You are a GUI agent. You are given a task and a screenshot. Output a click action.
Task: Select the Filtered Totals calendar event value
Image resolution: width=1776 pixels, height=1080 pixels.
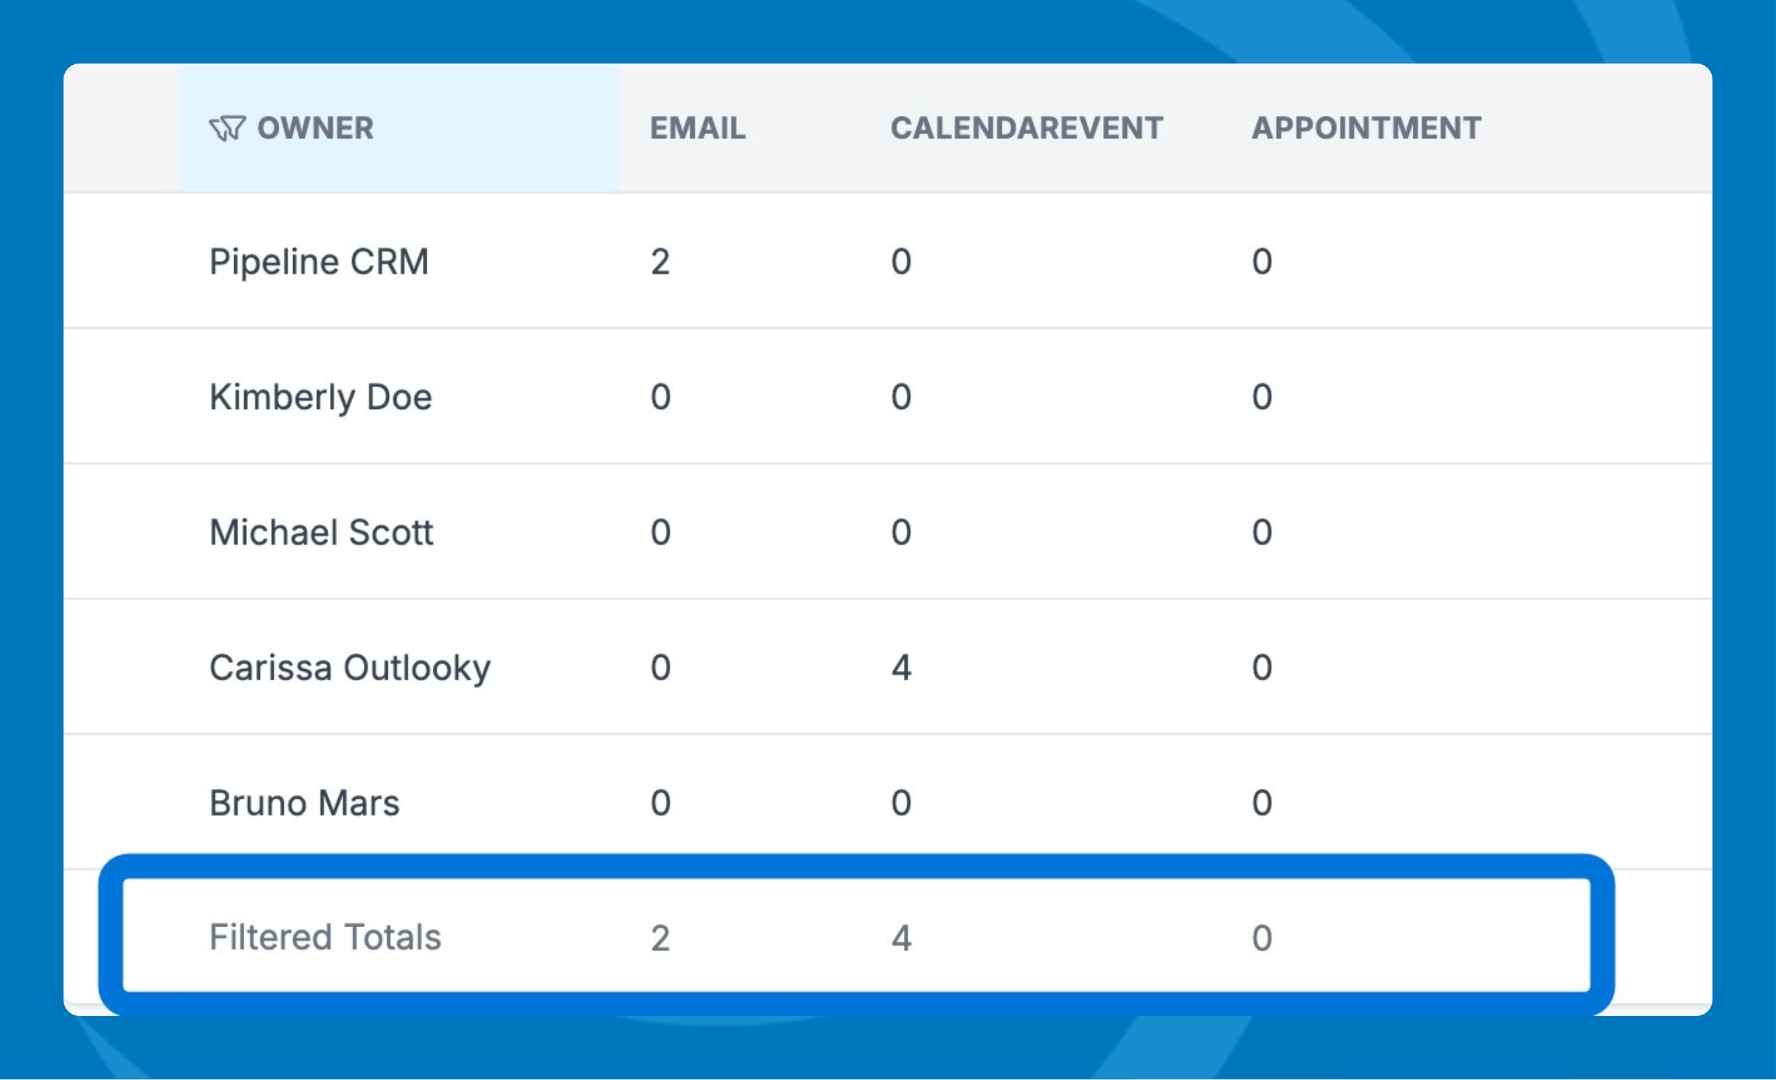point(901,938)
